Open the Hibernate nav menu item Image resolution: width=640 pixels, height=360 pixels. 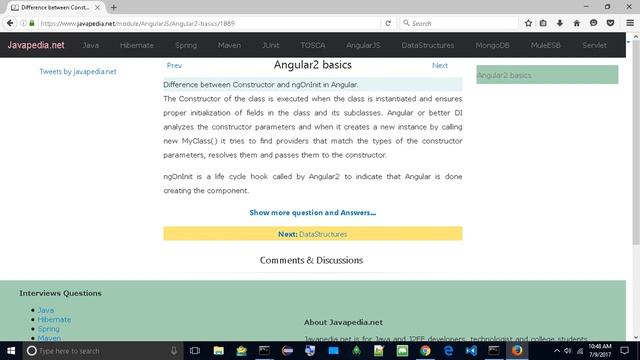tap(137, 45)
